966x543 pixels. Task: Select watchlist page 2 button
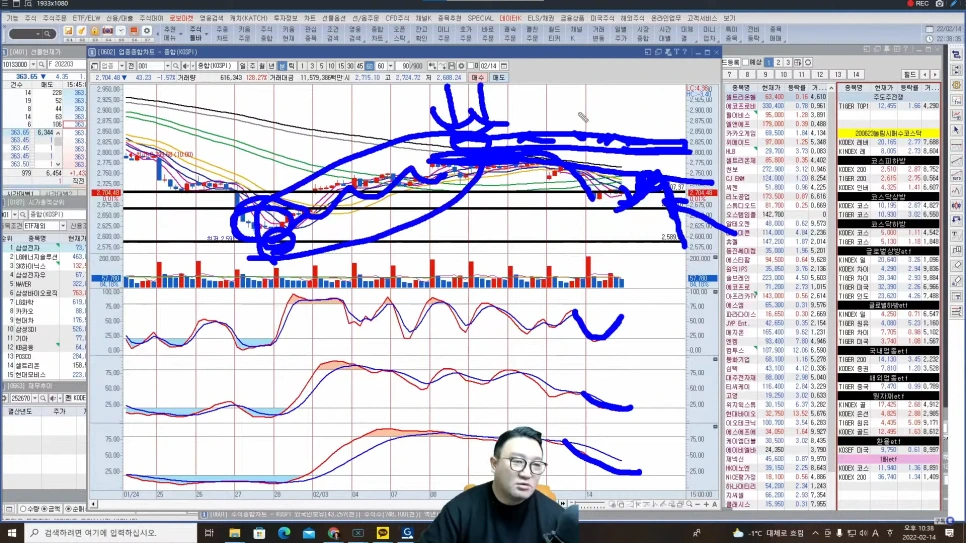[778, 62]
